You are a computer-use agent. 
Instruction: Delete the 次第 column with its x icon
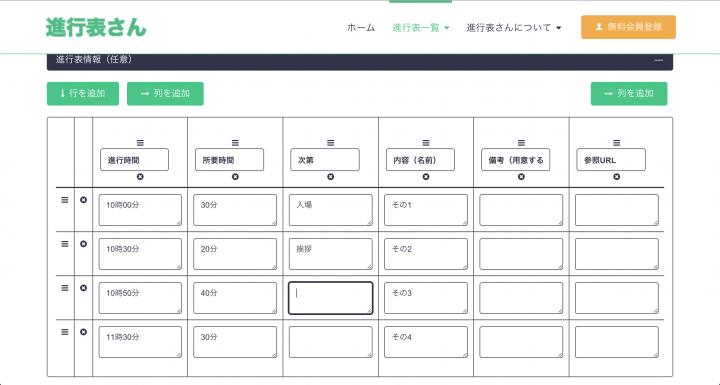pyautogui.click(x=331, y=177)
